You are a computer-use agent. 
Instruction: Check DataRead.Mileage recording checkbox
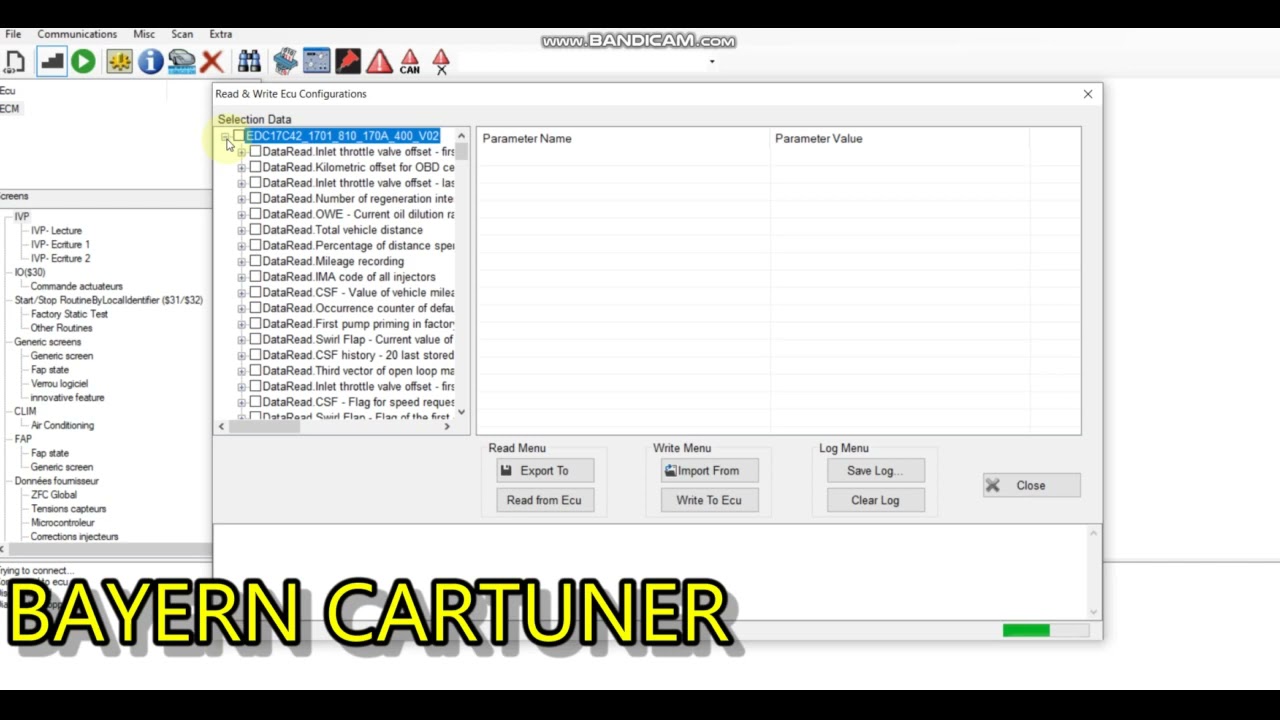point(255,261)
